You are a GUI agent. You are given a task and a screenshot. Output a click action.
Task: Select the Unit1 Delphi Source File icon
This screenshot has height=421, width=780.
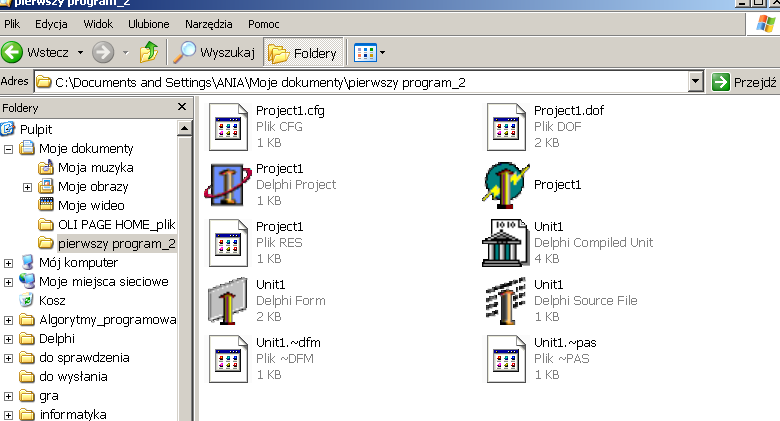[x=505, y=301]
